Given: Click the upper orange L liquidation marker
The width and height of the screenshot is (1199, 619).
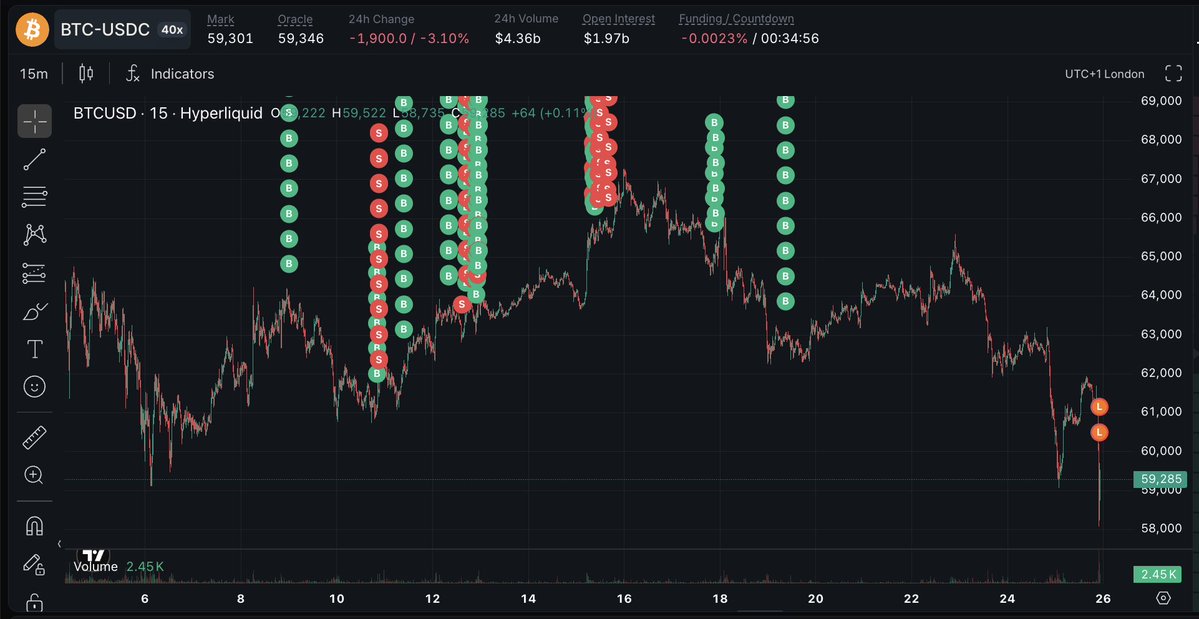Looking at the screenshot, I should [1100, 407].
